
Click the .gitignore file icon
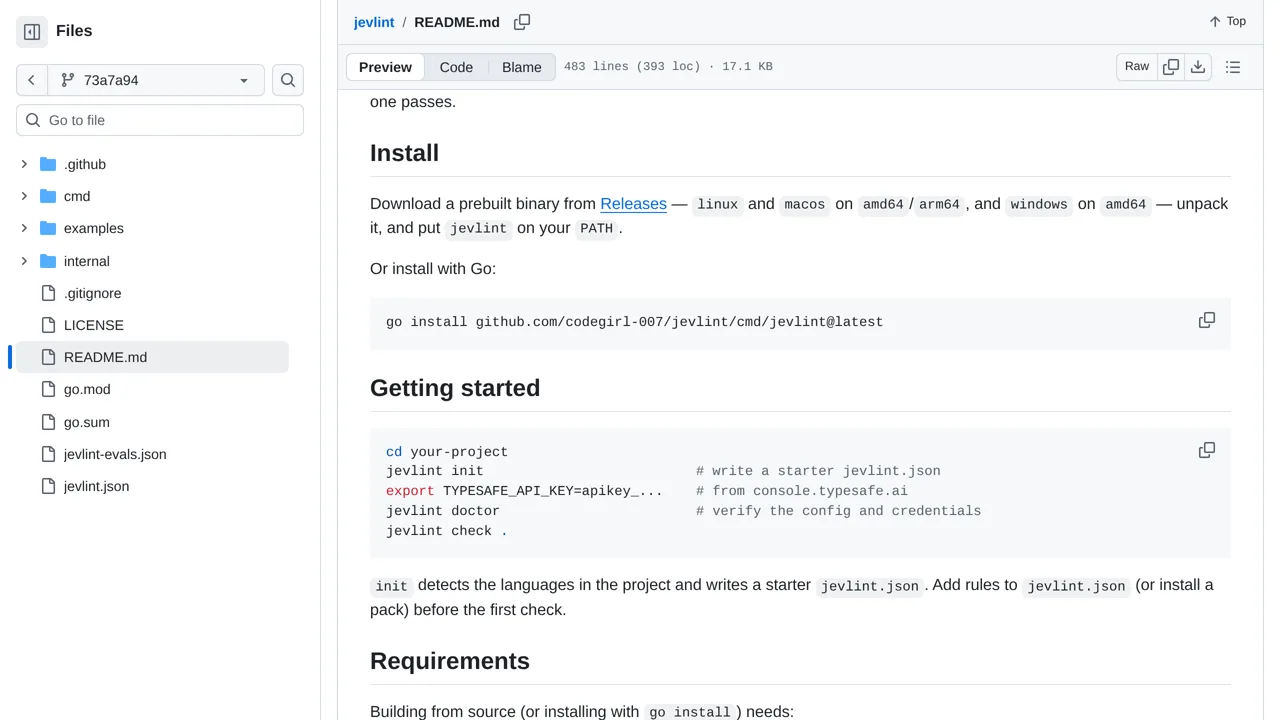48,293
